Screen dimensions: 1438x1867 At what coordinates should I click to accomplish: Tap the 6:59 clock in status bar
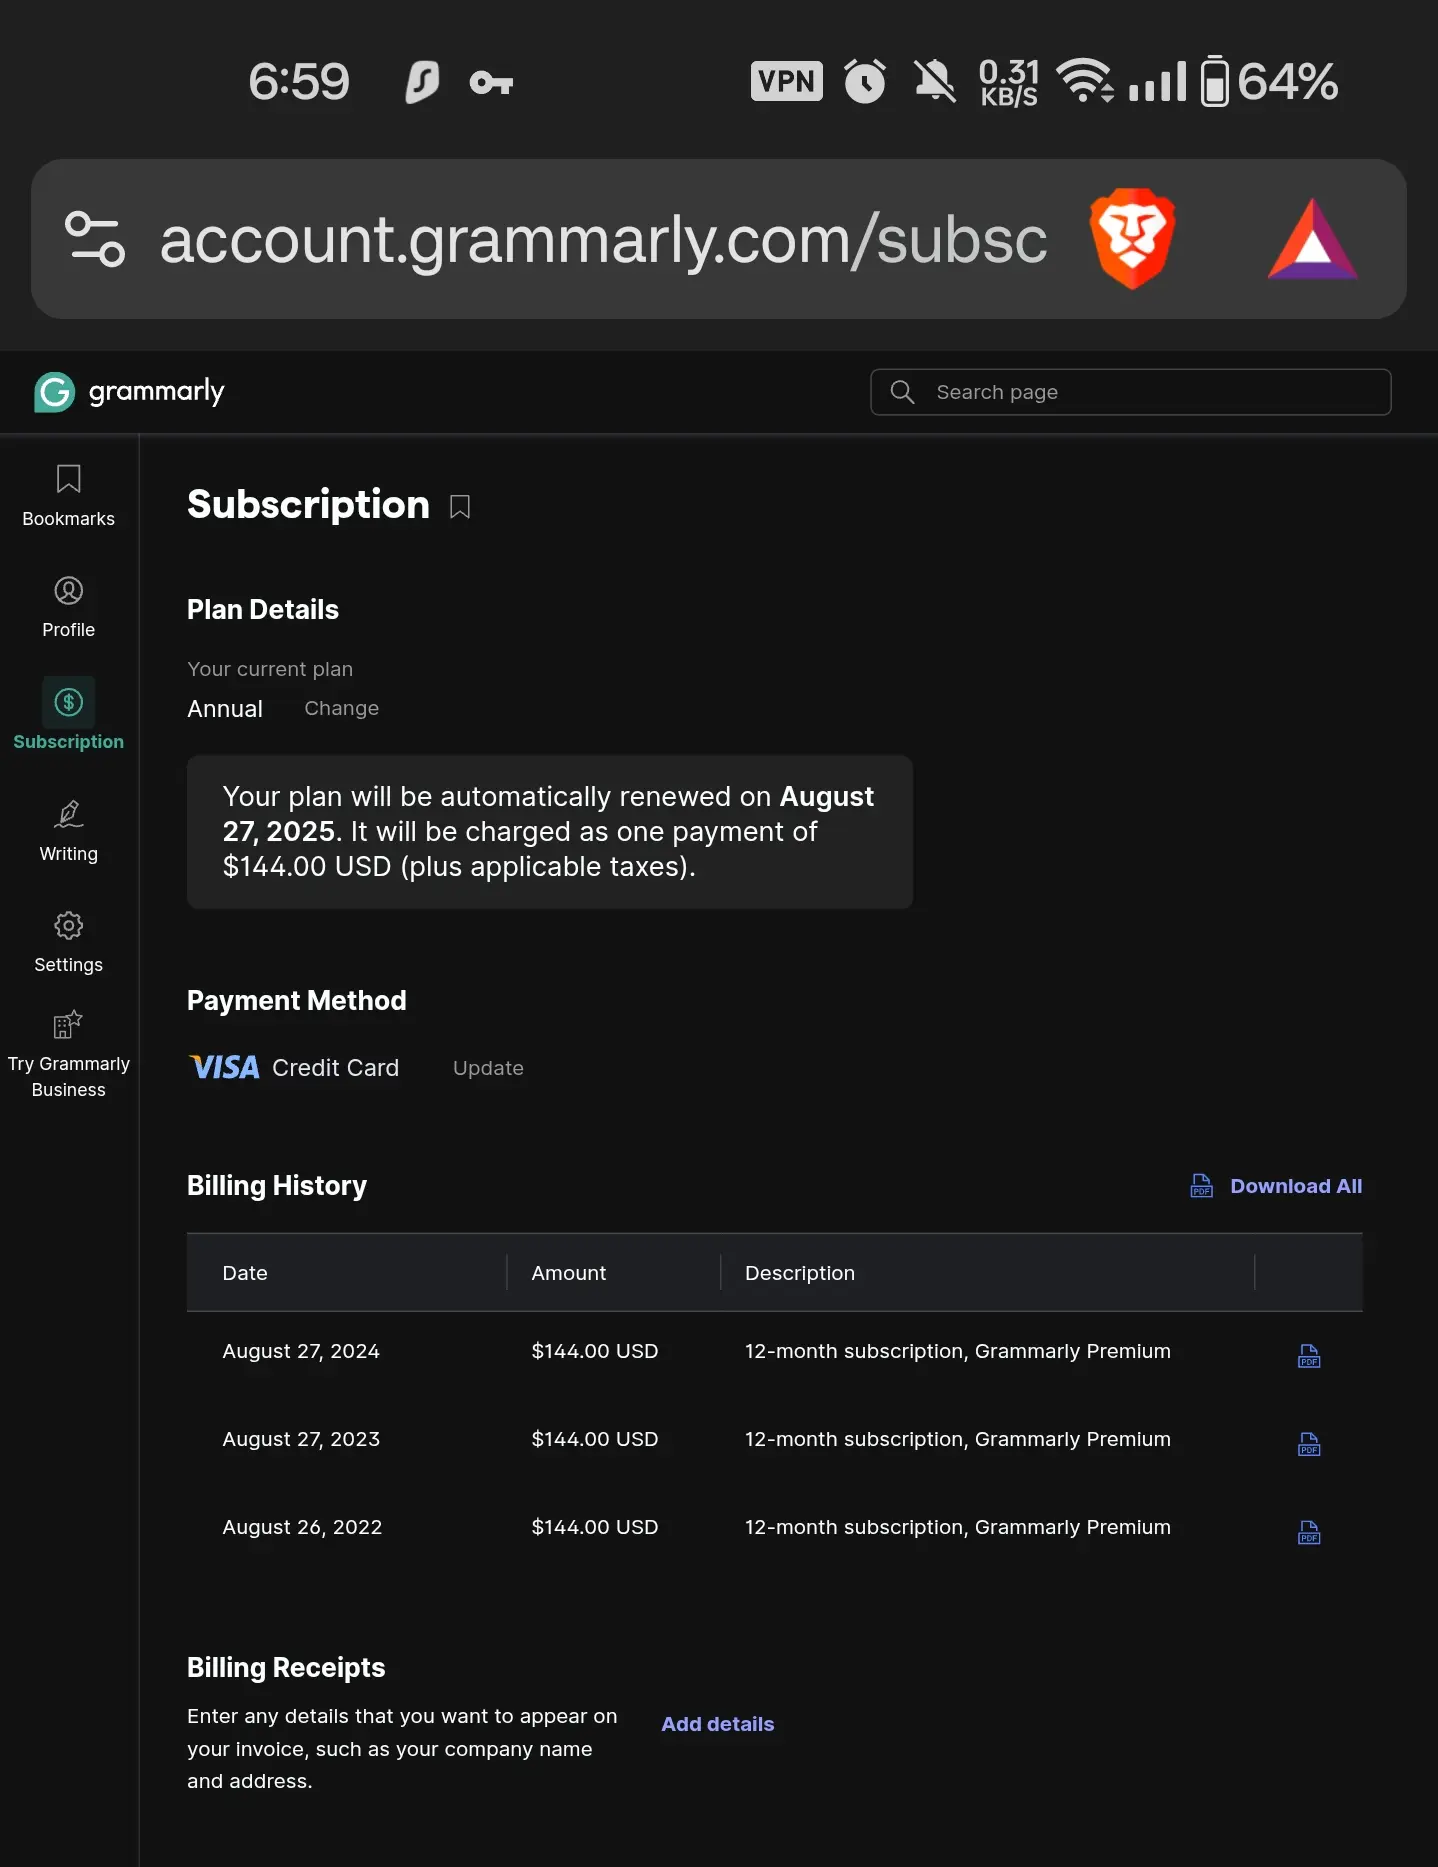pyautogui.click(x=299, y=81)
